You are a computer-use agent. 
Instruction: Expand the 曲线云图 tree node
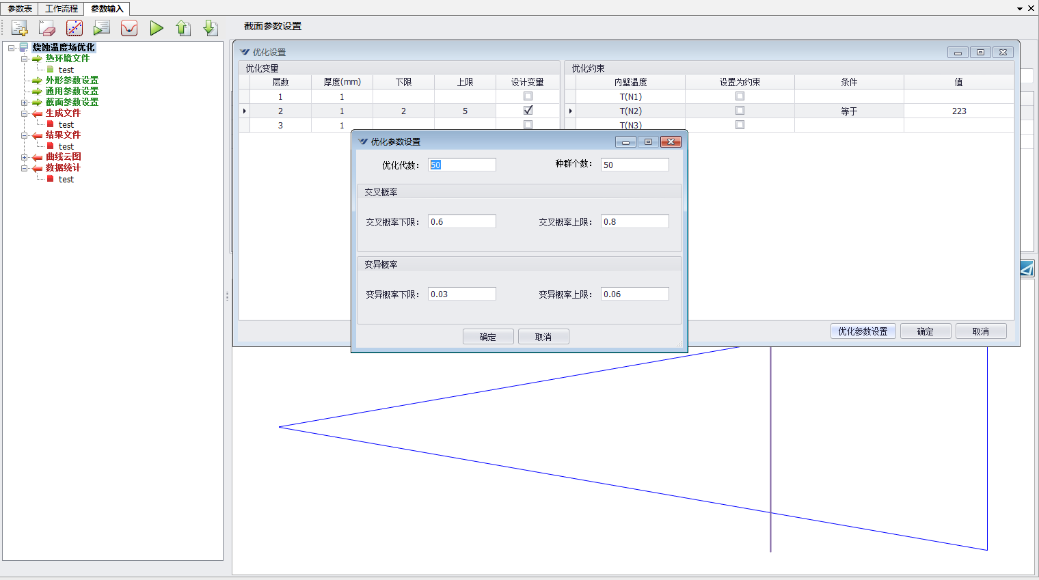pos(24,157)
